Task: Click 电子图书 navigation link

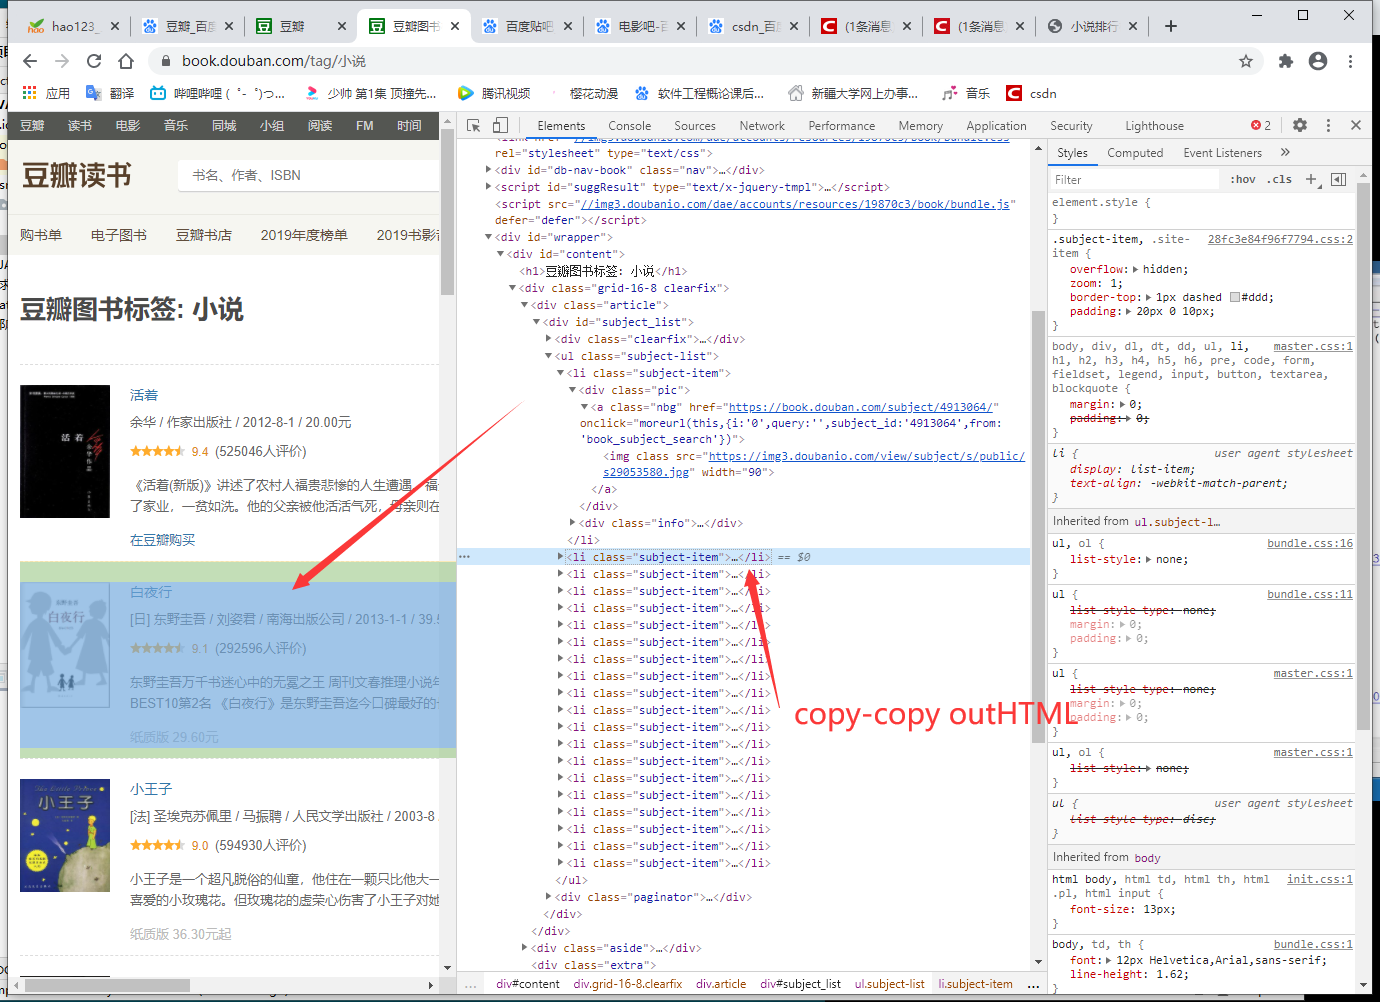Action: [119, 235]
